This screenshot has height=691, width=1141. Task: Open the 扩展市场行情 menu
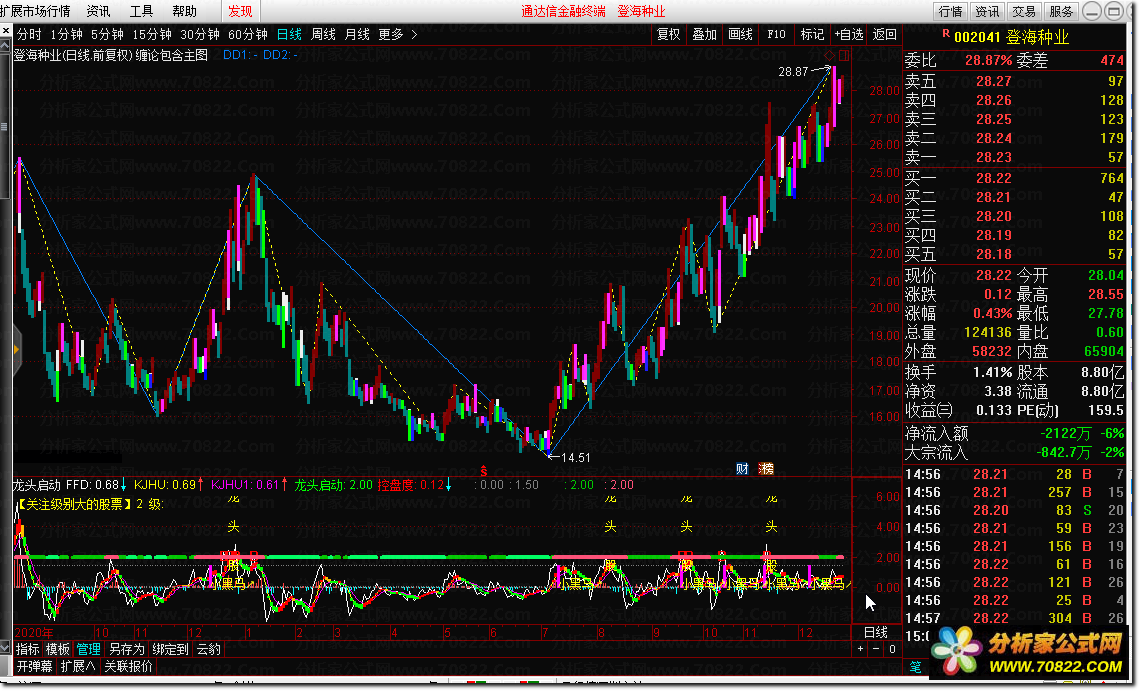[36, 11]
